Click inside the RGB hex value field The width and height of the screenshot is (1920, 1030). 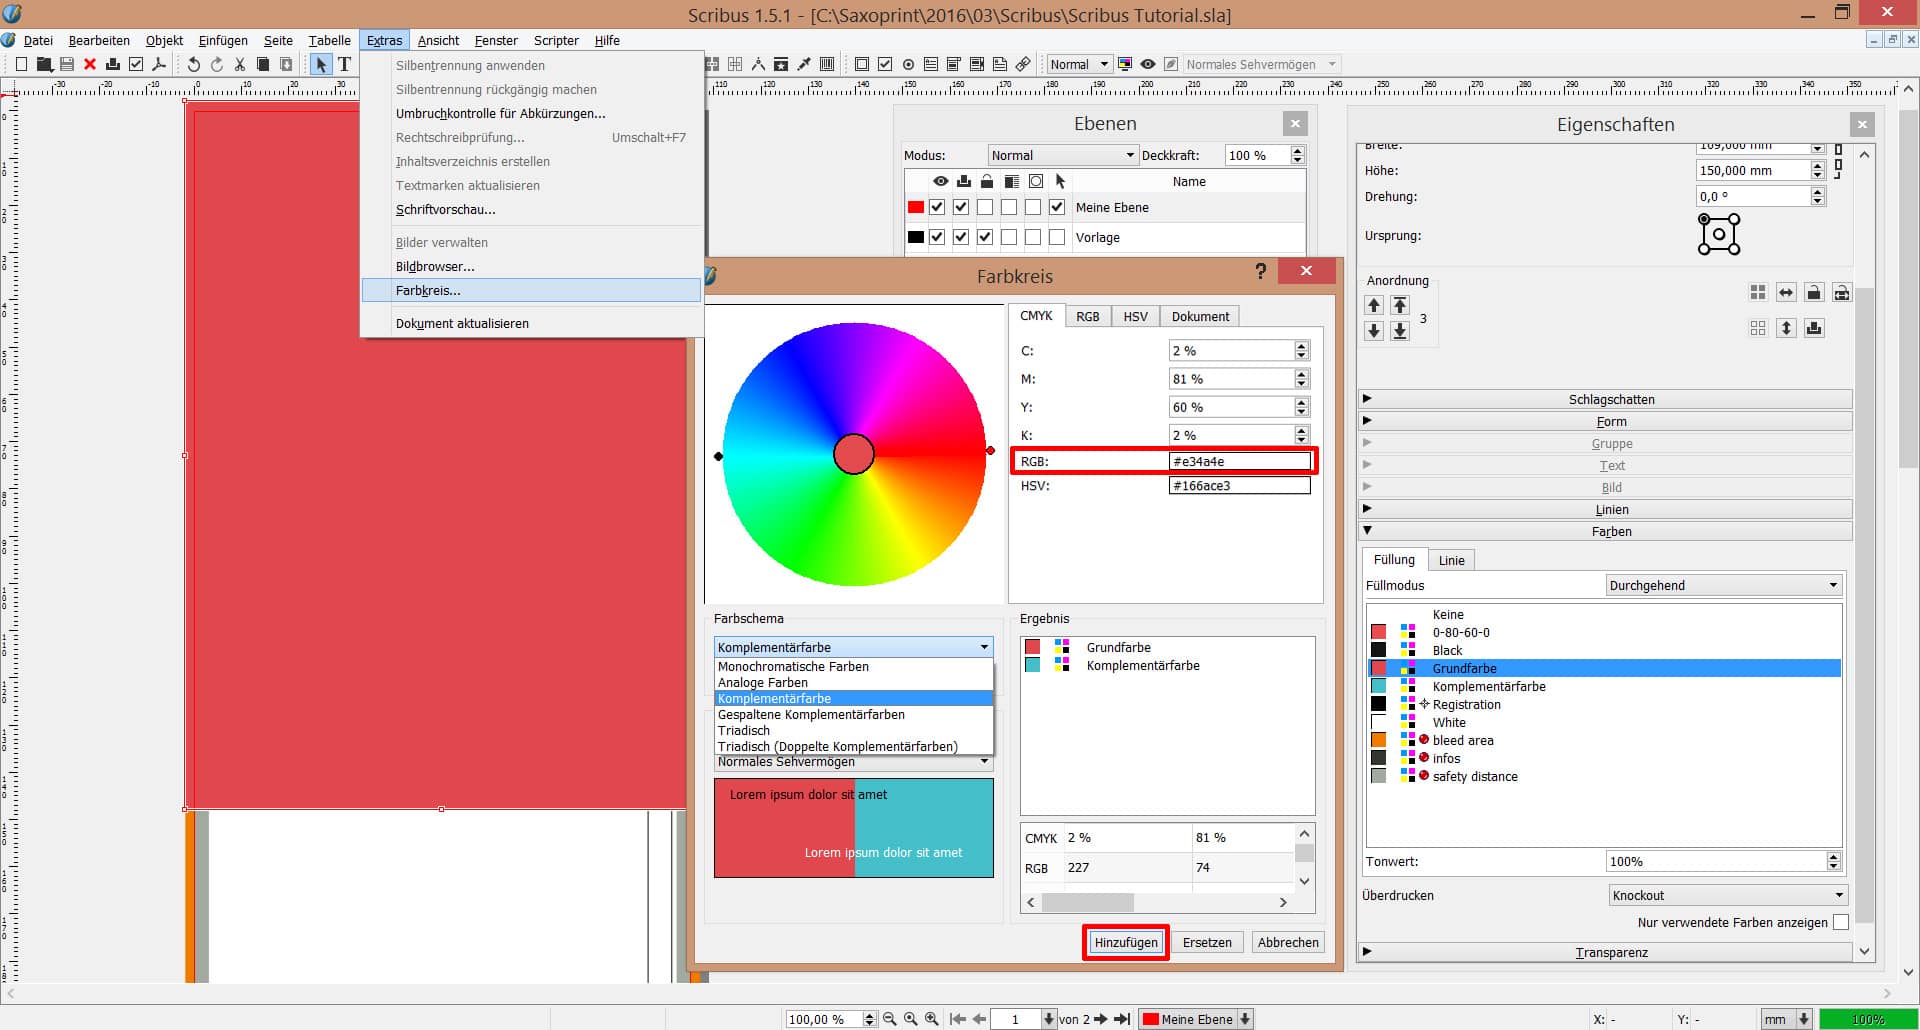pos(1240,461)
